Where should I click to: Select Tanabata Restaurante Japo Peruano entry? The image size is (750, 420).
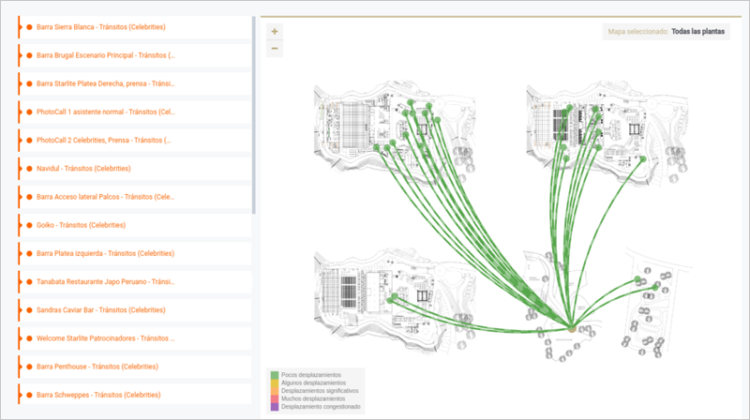(x=105, y=282)
